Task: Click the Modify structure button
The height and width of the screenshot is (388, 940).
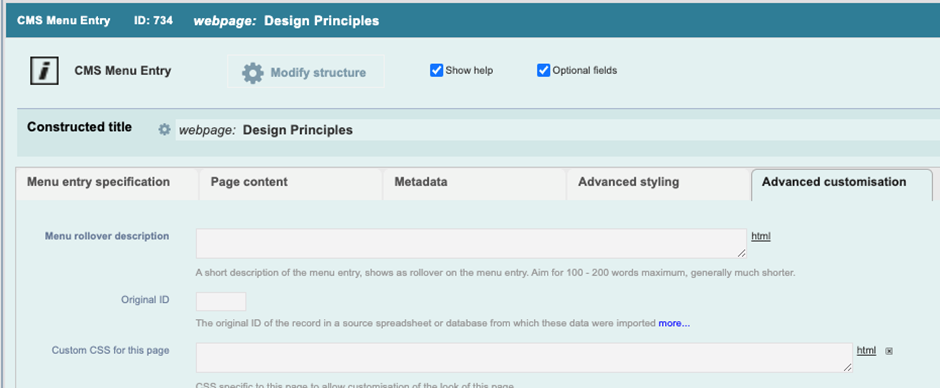Action: 306,72
